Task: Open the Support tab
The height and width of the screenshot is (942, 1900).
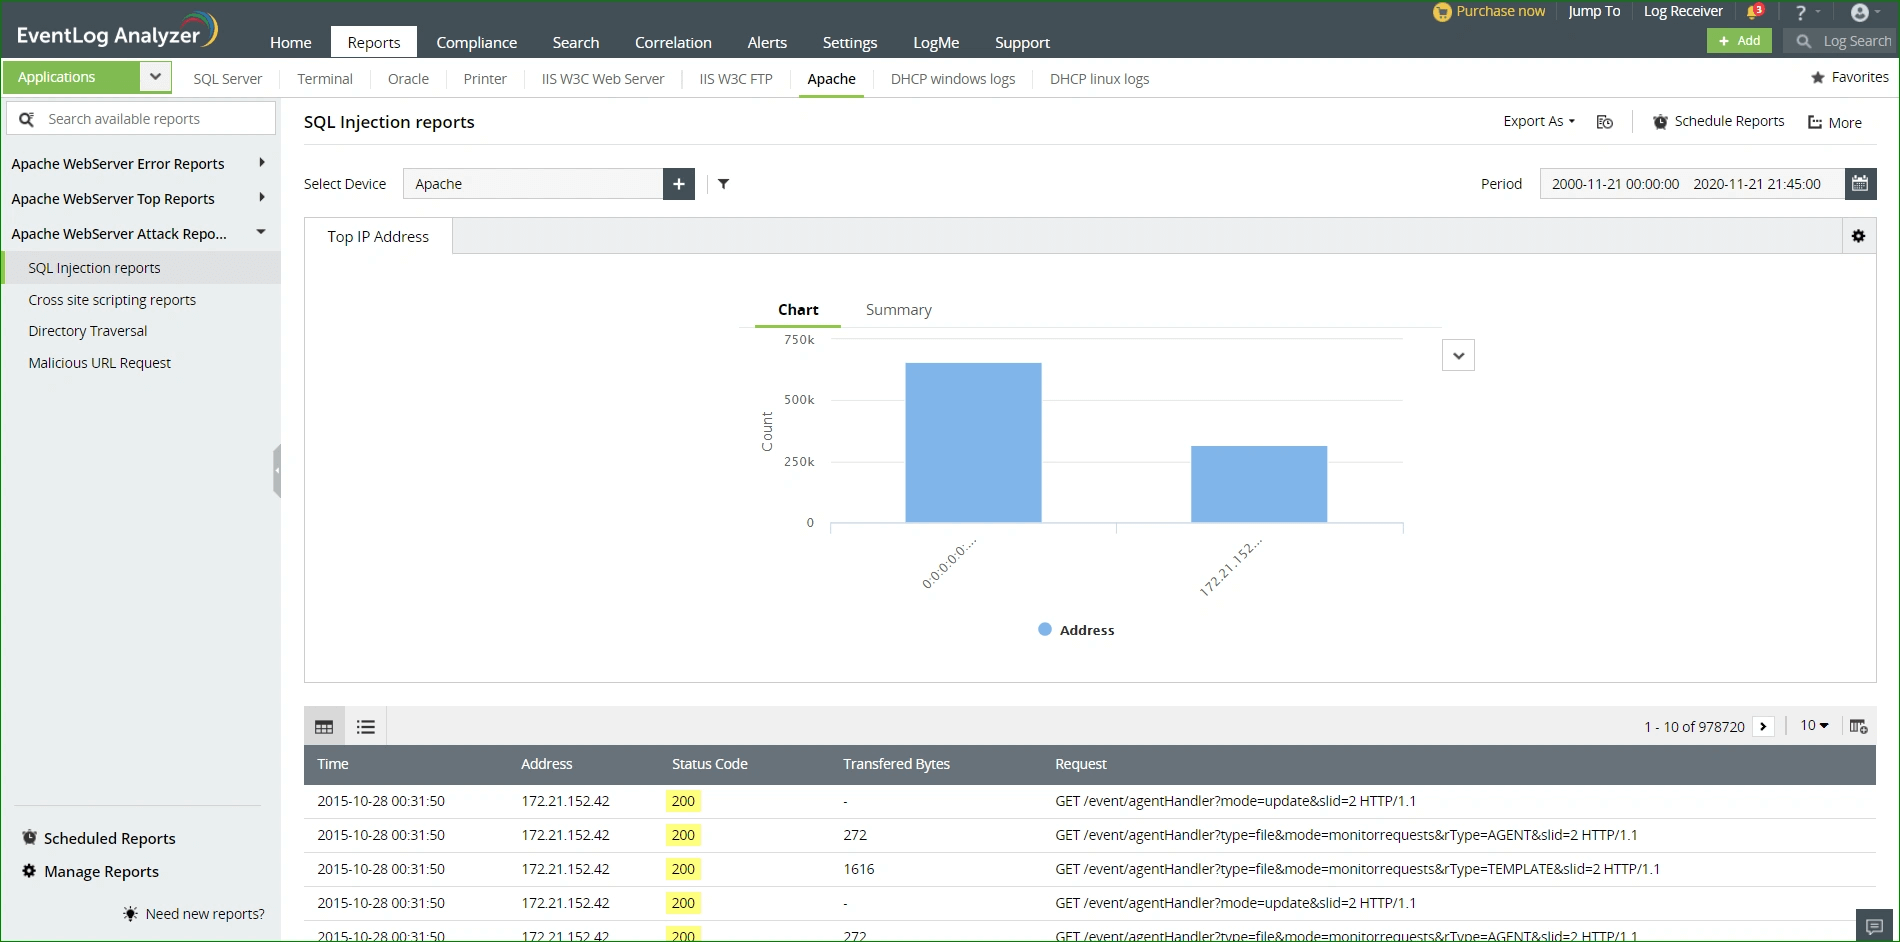Action: 1022,43
